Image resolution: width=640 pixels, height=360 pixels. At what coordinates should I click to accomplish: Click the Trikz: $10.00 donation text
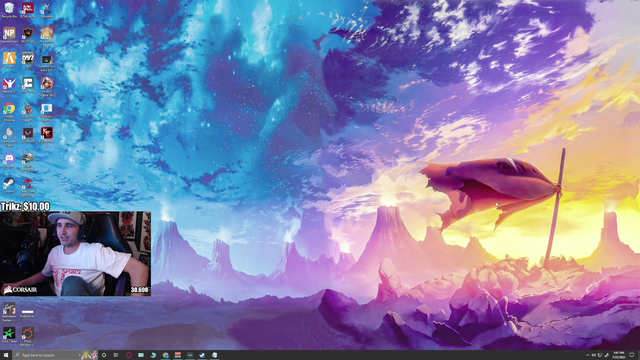point(25,207)
